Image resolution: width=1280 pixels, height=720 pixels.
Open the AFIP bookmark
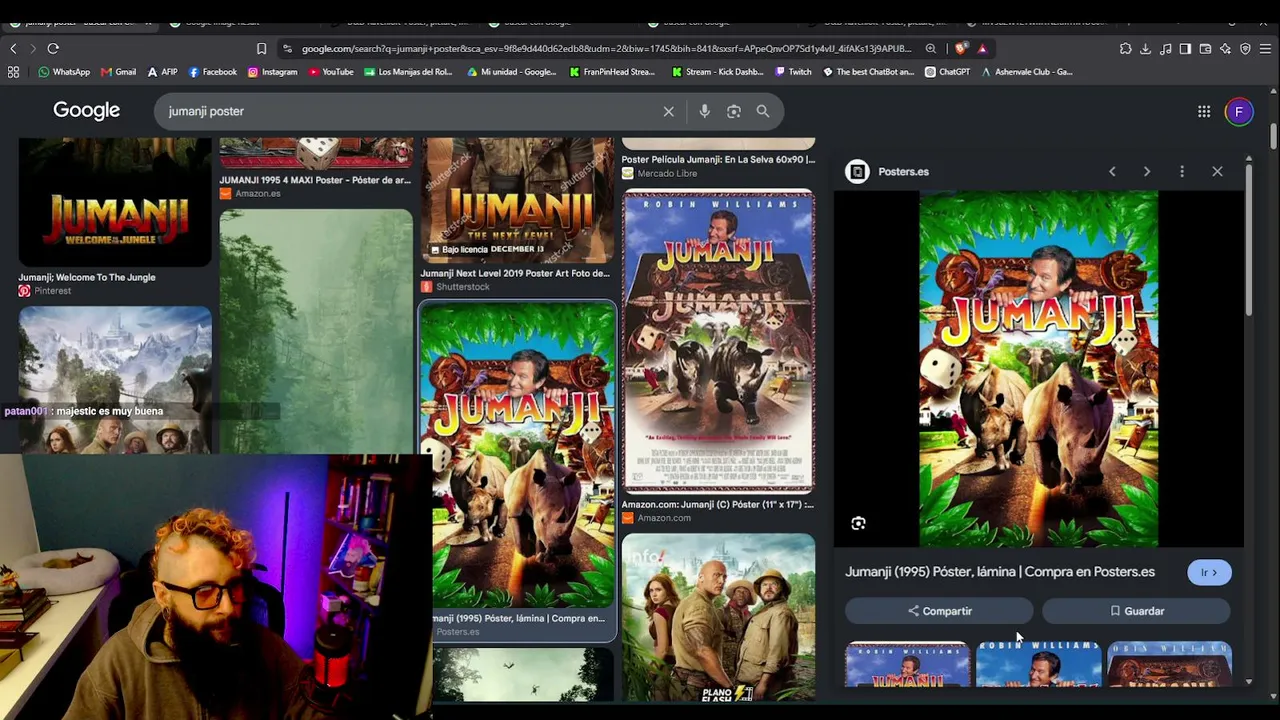[x=162, y=72]
